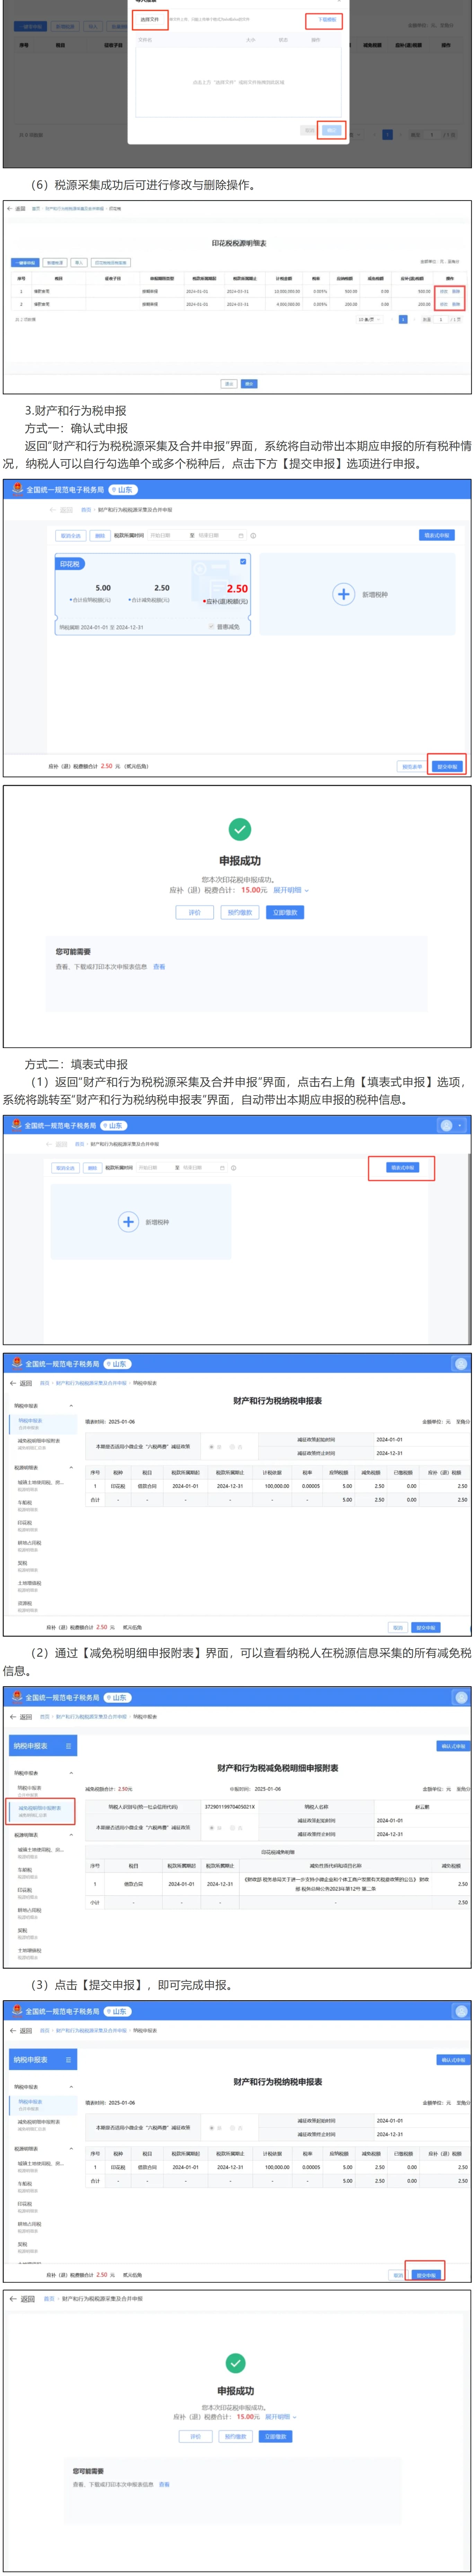Click 查看 link in final success screen
This screenshot has width=474, height=2576.
click(164, 2484)
